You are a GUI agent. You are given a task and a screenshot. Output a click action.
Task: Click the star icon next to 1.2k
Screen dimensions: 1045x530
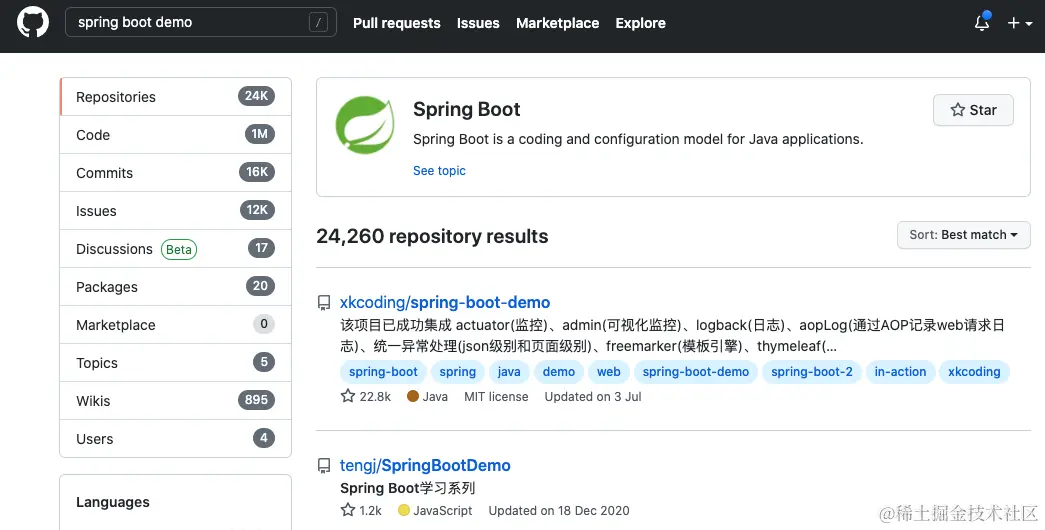(348, 510)
